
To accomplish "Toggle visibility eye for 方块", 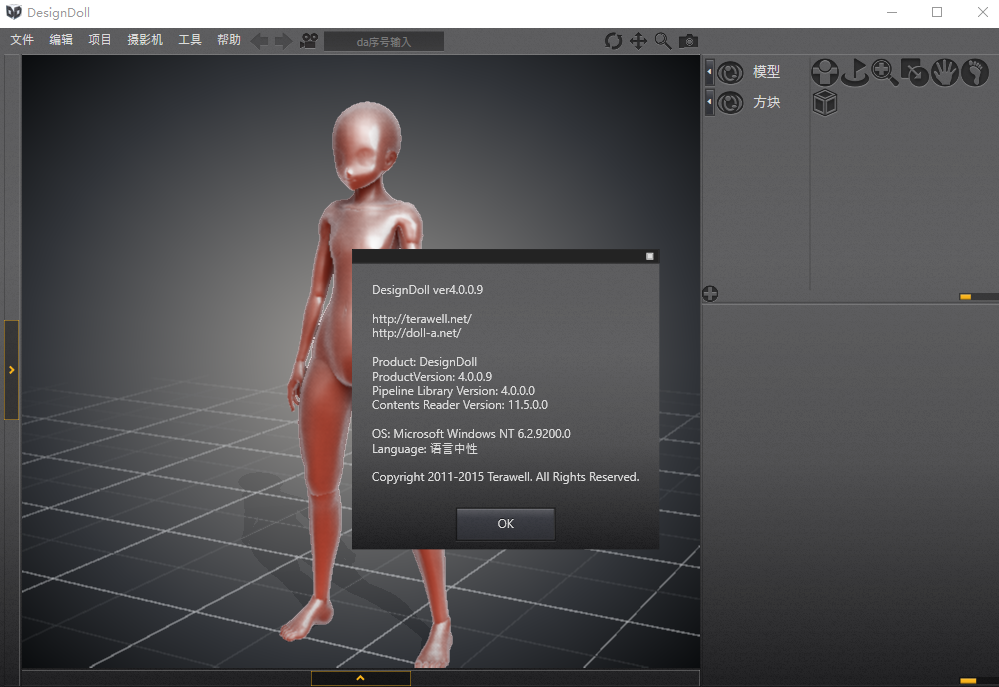I will (x=730, y=102).
